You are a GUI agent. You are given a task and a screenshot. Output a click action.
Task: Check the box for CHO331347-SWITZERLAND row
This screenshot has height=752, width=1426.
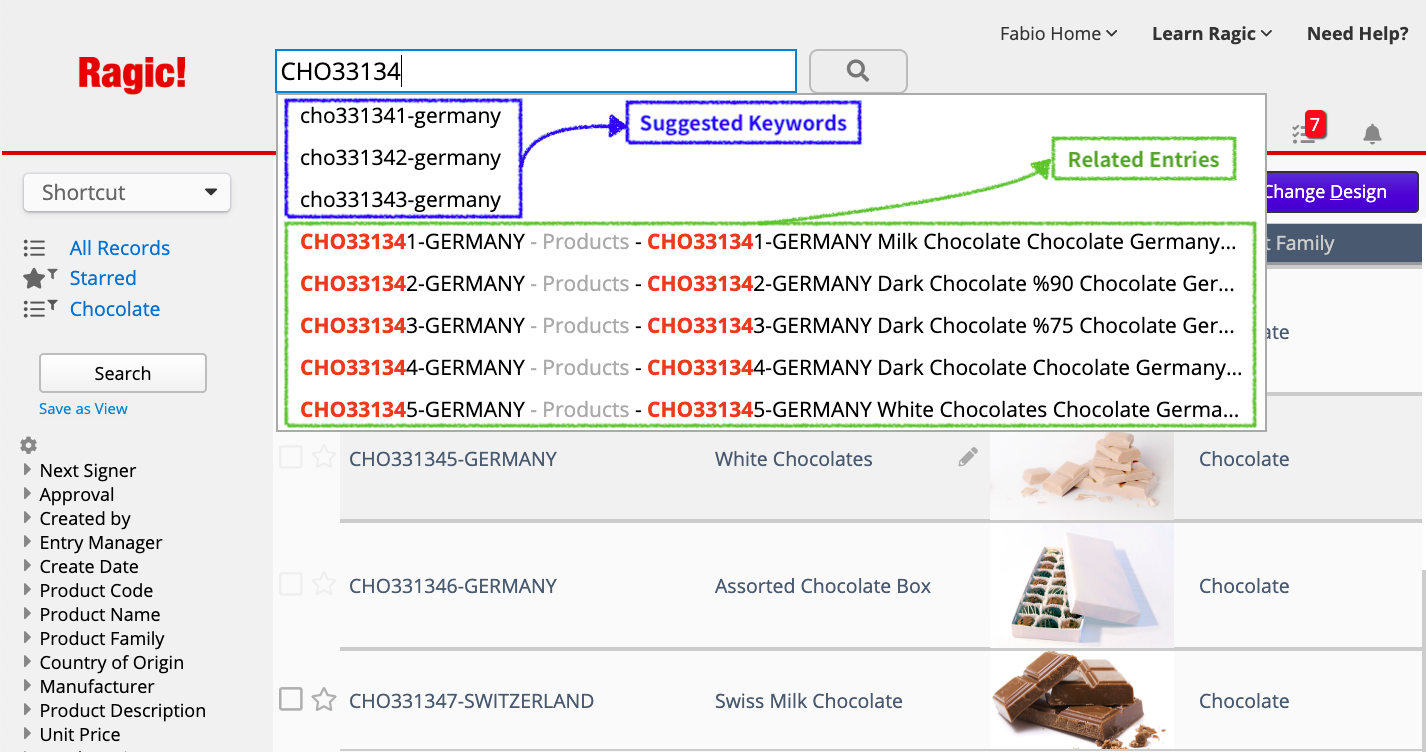tap(290, 699)
